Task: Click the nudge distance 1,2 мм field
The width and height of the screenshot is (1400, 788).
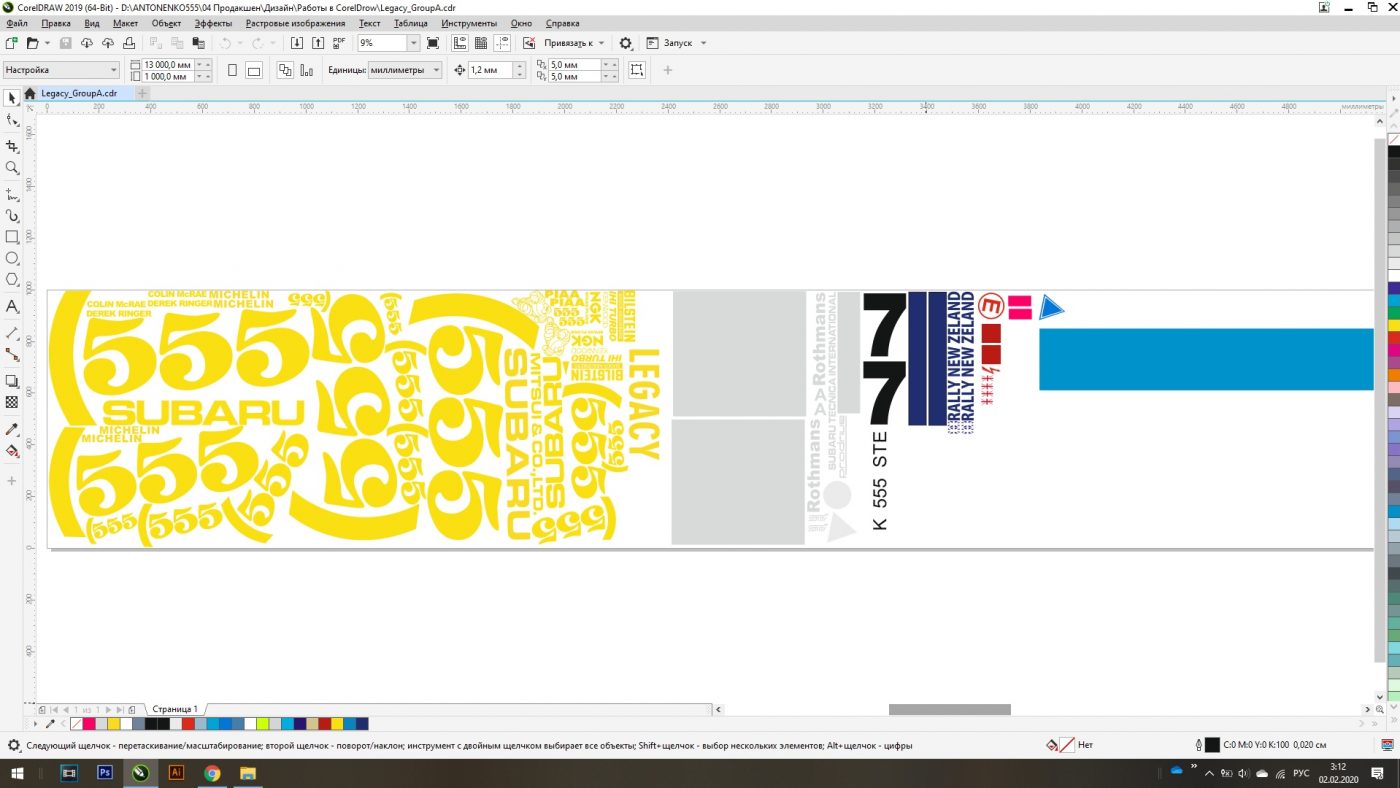Action: coord(490,70)
